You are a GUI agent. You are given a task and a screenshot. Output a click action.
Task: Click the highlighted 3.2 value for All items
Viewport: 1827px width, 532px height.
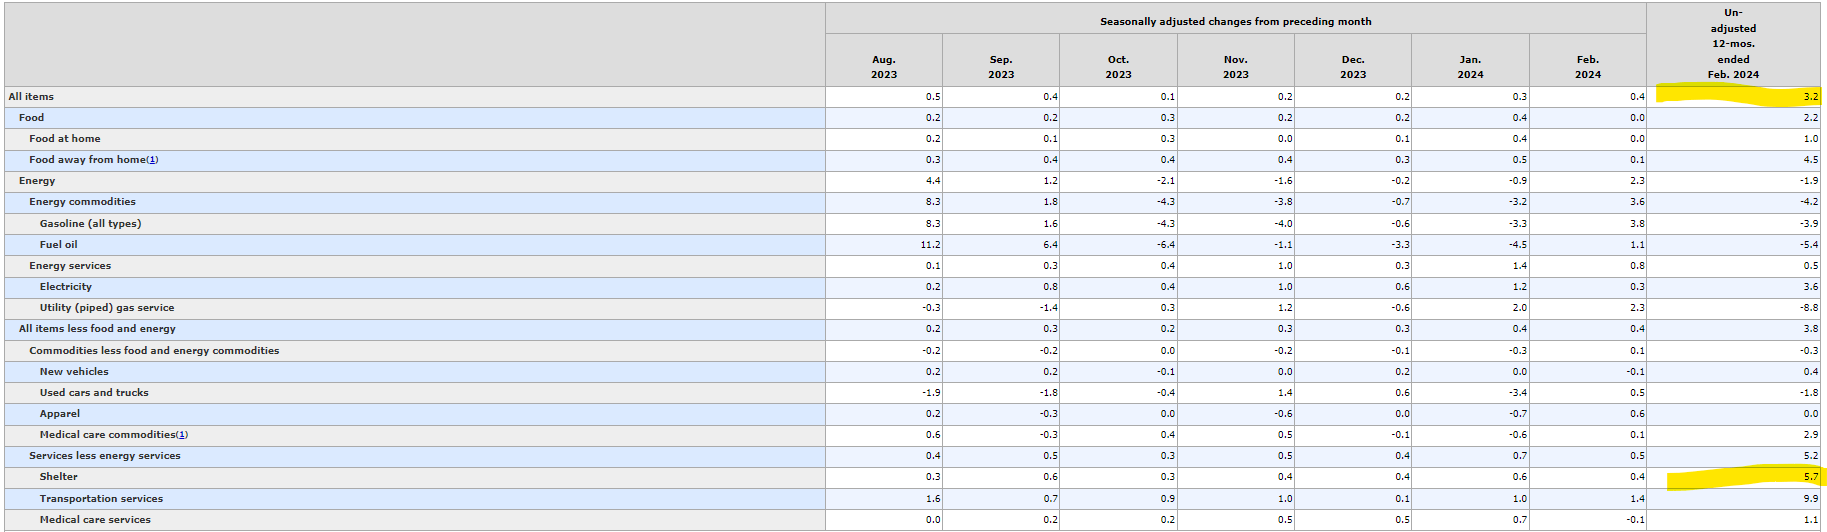tap(1811, 97)
